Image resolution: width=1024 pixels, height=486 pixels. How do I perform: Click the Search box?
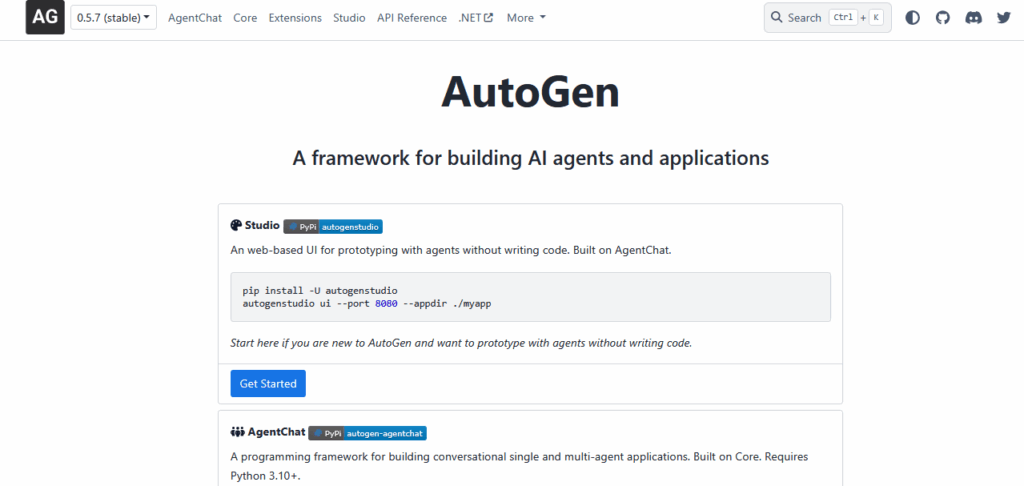tap(827, 18)
